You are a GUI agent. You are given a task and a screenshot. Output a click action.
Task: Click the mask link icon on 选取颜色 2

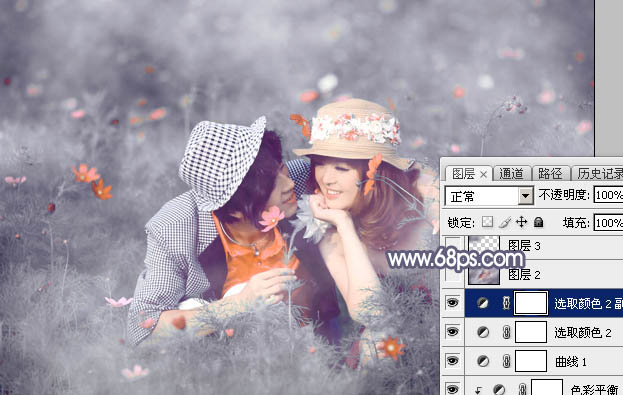coord(506,332)
